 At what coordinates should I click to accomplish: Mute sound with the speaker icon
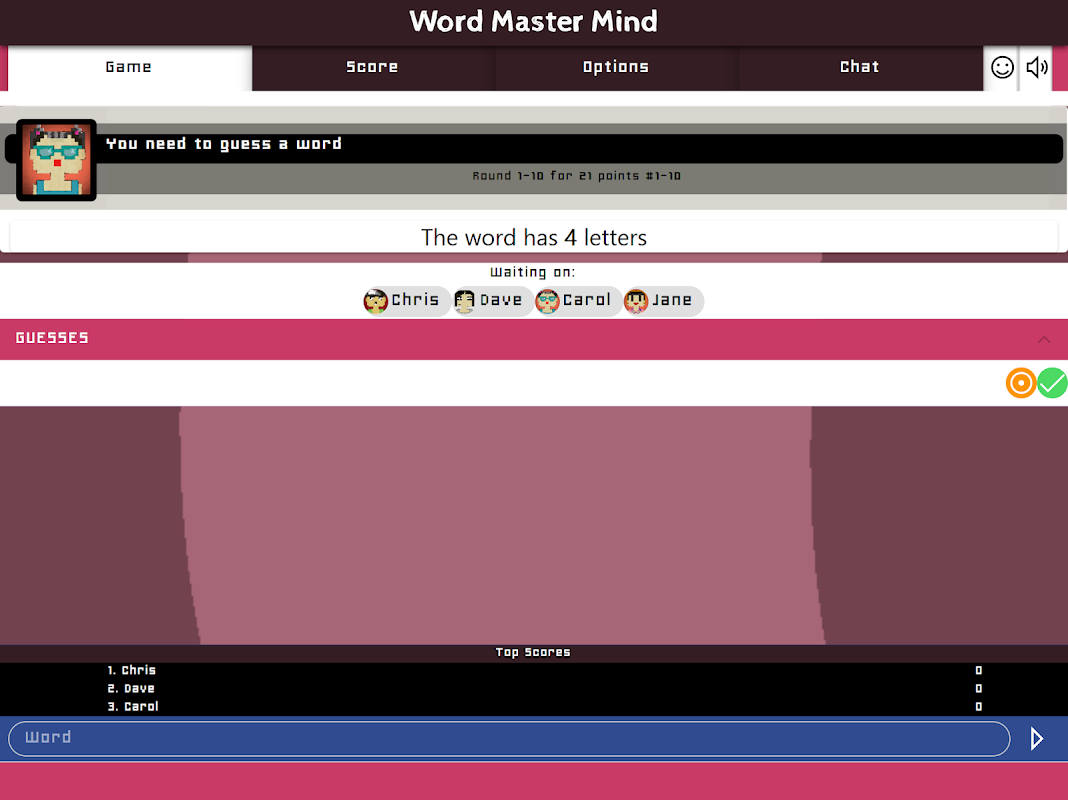click(x=1037, y=67)
